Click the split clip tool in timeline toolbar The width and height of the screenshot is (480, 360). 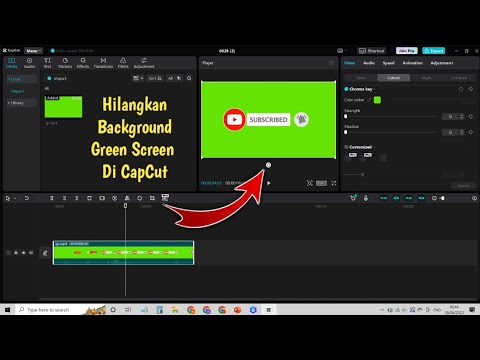pyautogui.click(x=52, y=198)
